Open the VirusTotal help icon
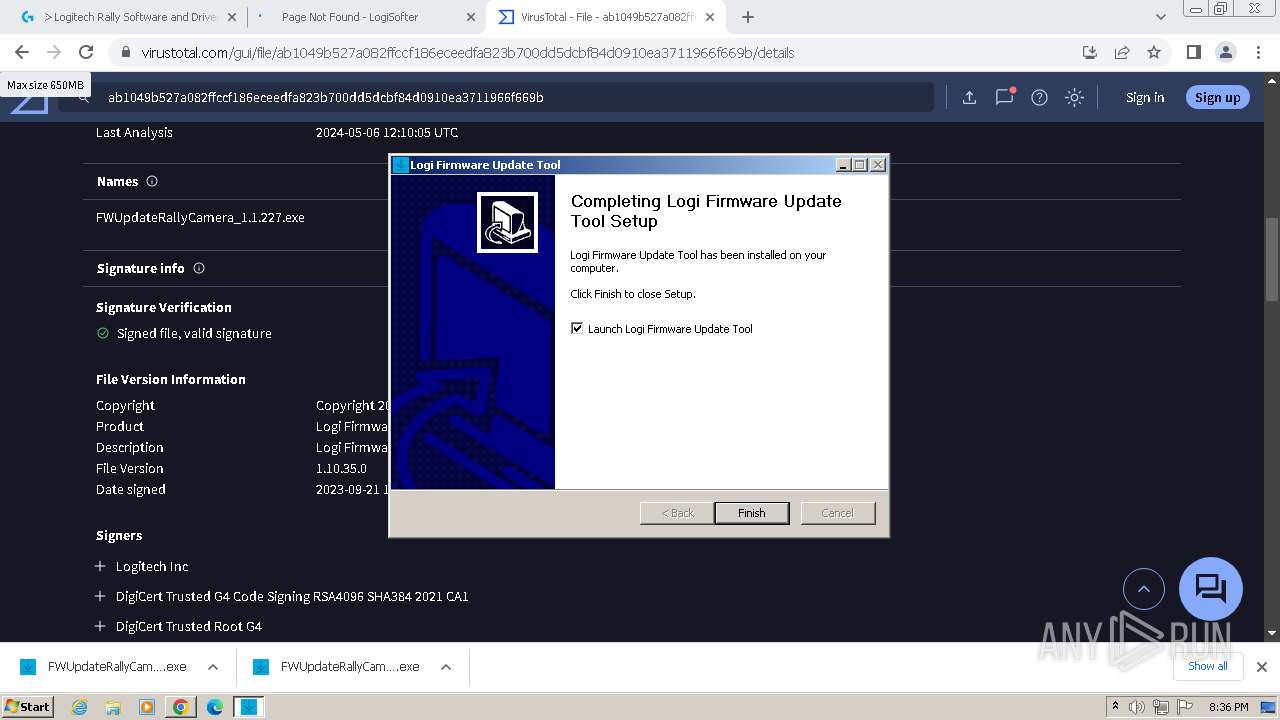 1039,97
